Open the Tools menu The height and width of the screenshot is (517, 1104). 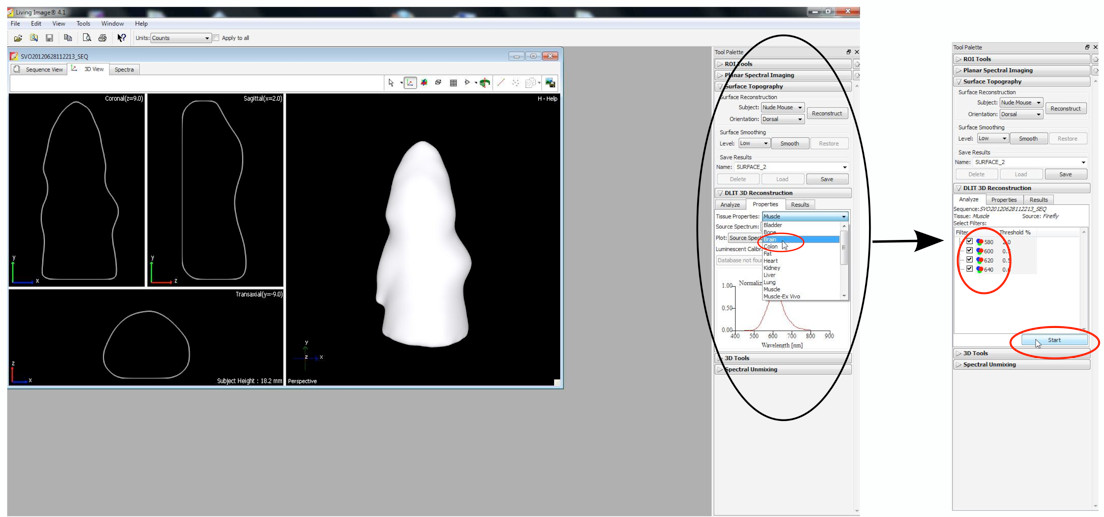coord(83,23)
